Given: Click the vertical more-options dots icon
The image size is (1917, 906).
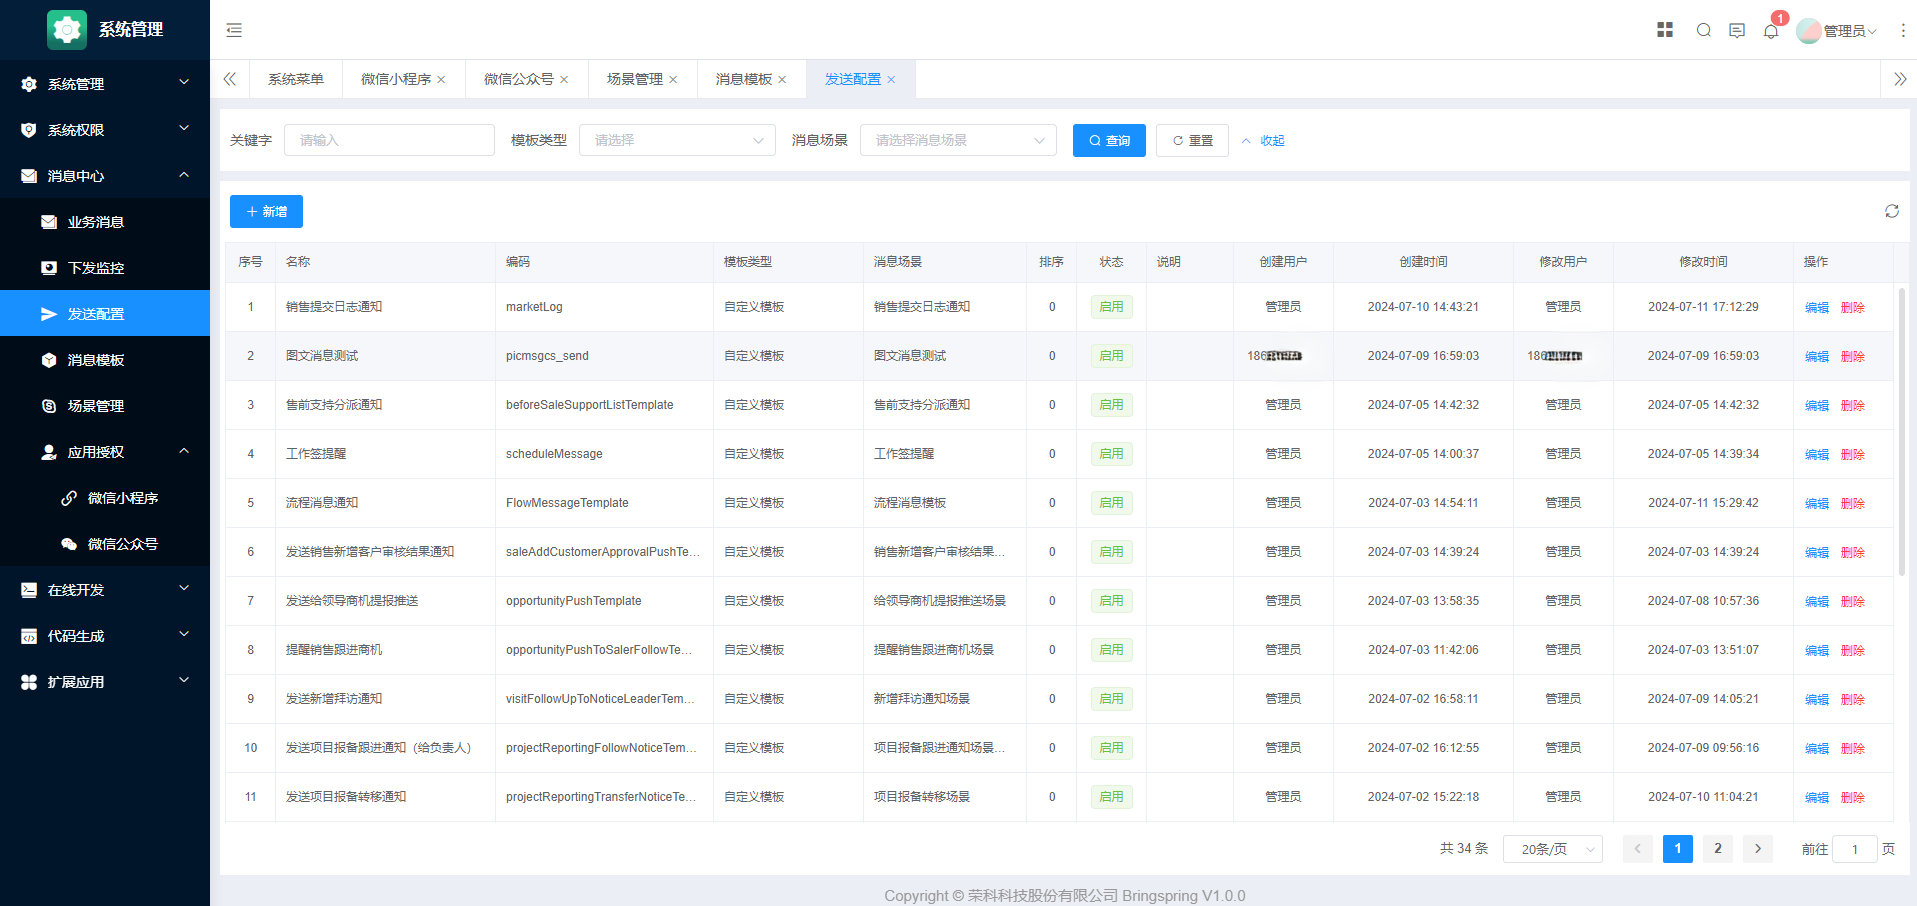Looking at the screenshot, I should 1903,31.
